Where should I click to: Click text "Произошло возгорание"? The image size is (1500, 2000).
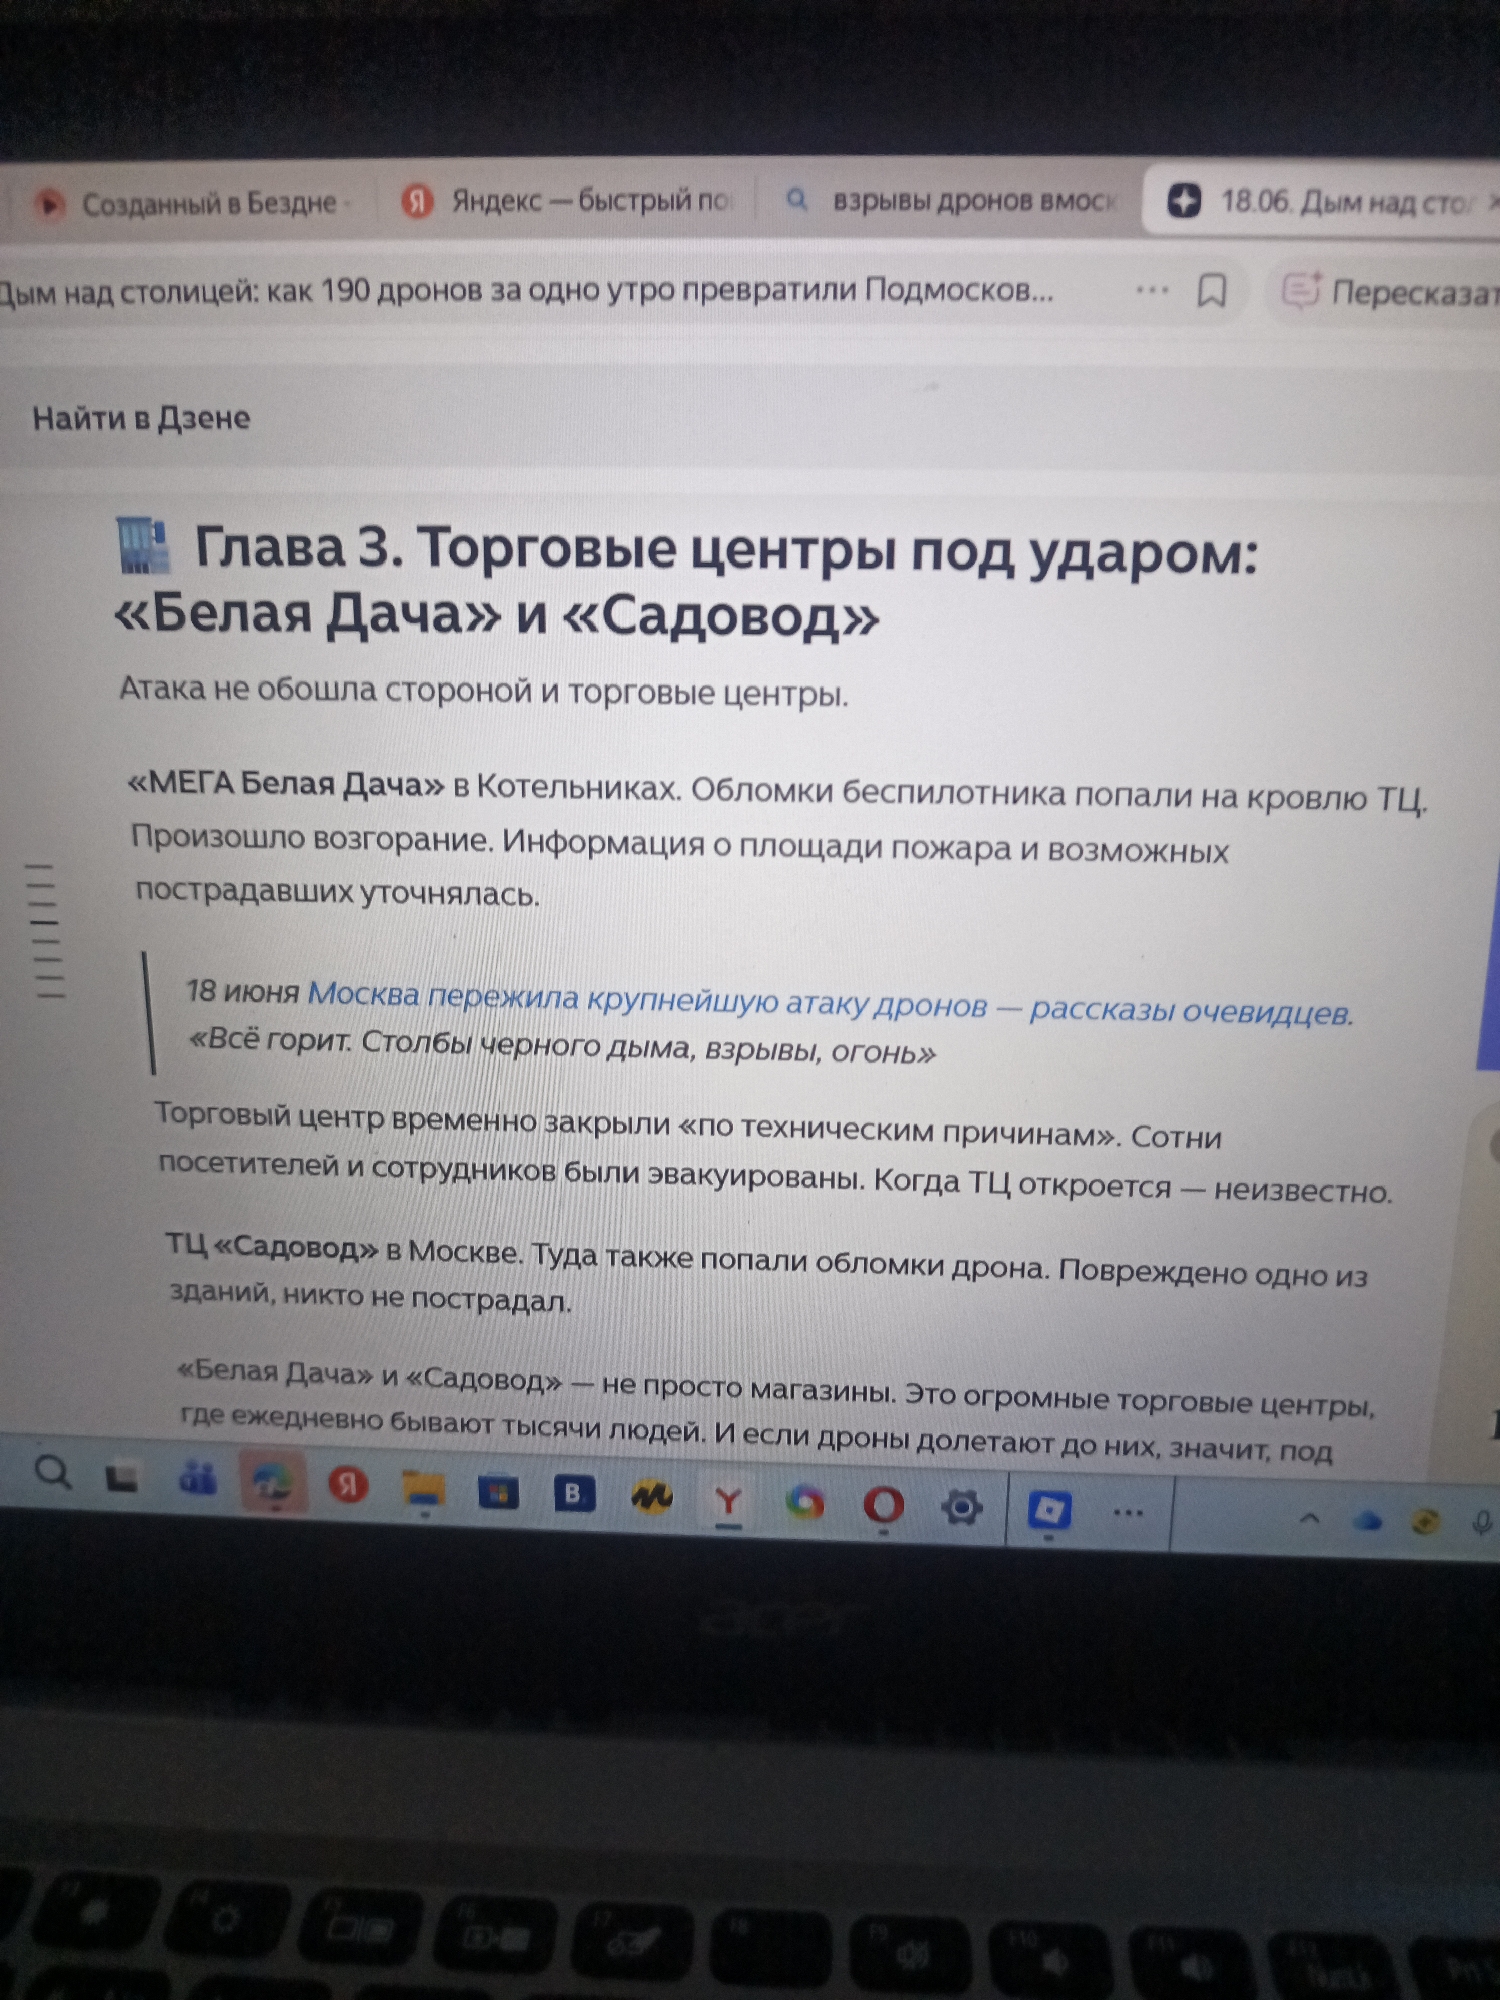click(313, 838)
